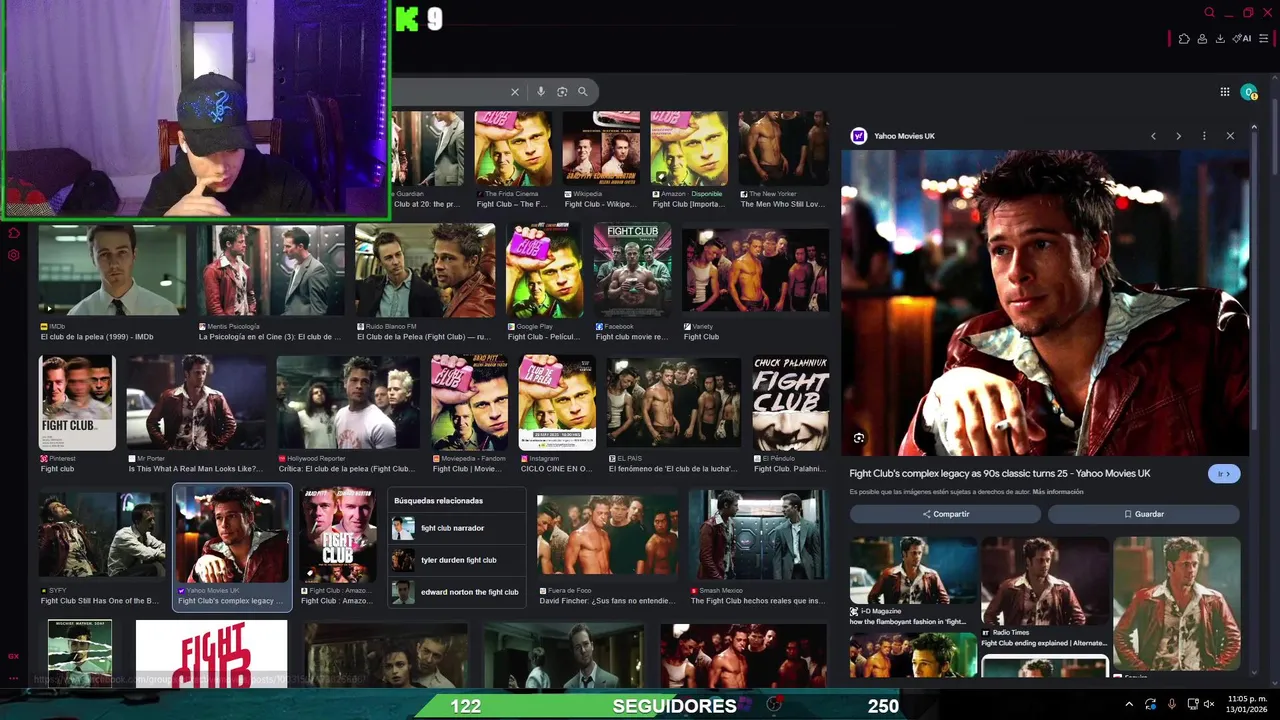Screen dimensions: 1280x720
Task: Open the browser Easy Setup menu icon
Action: click(x=1264, y=39)
